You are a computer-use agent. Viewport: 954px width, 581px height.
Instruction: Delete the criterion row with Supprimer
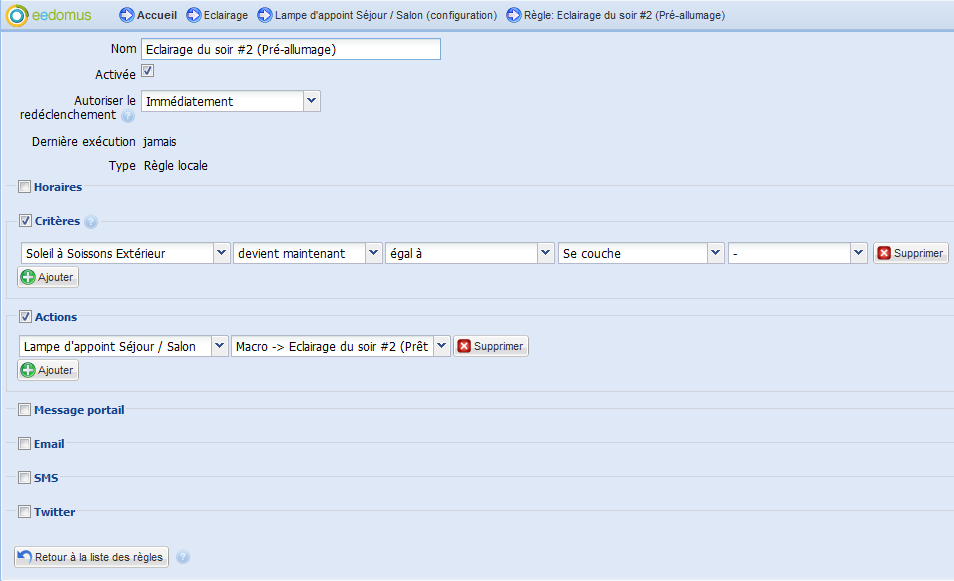click(x=910, y=253)
